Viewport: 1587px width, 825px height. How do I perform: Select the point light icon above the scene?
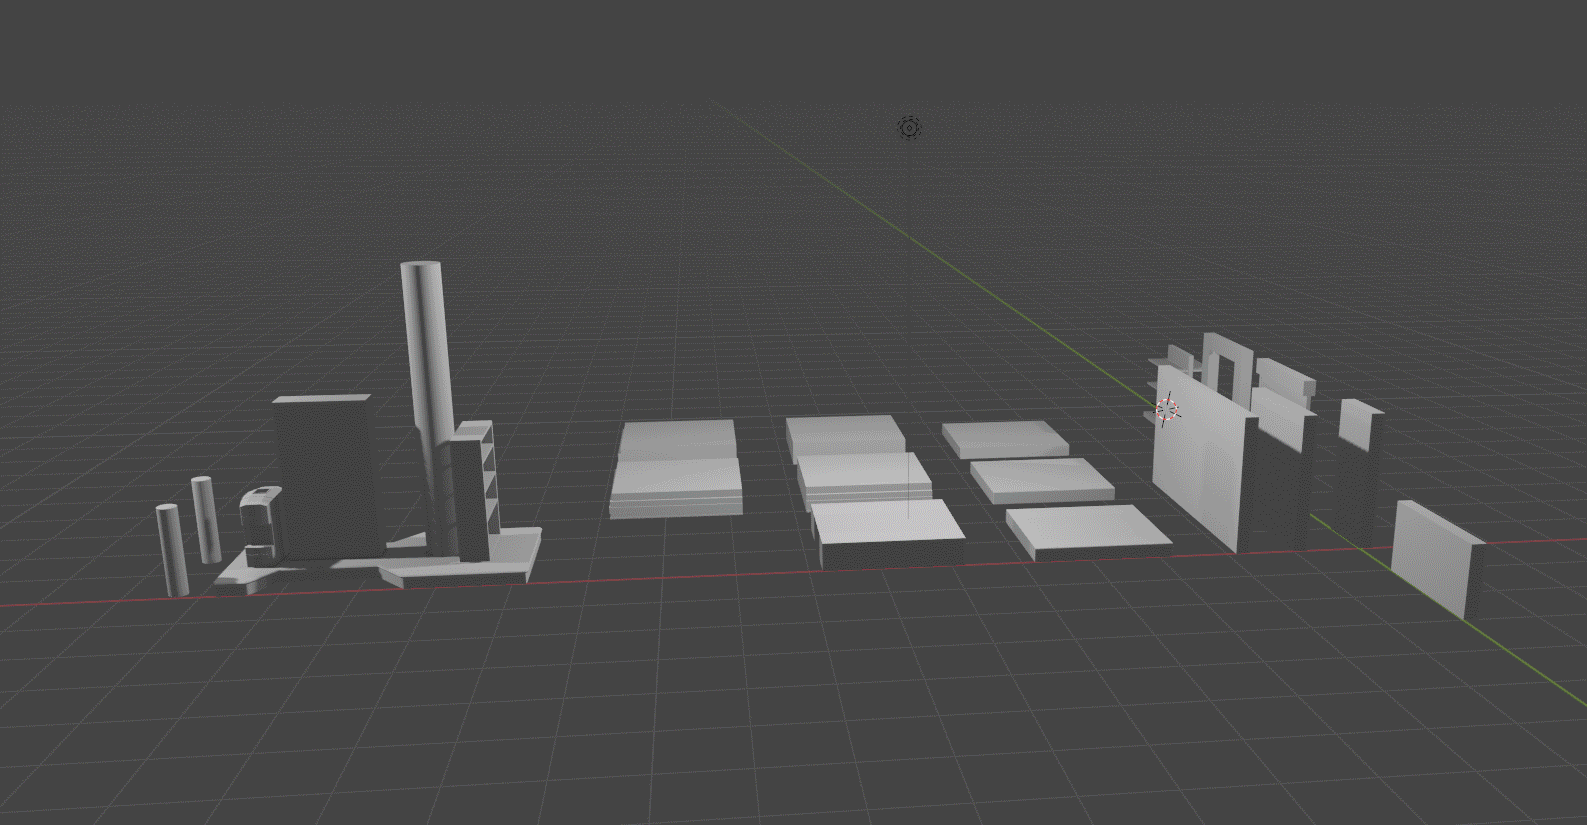coord(908,128)
